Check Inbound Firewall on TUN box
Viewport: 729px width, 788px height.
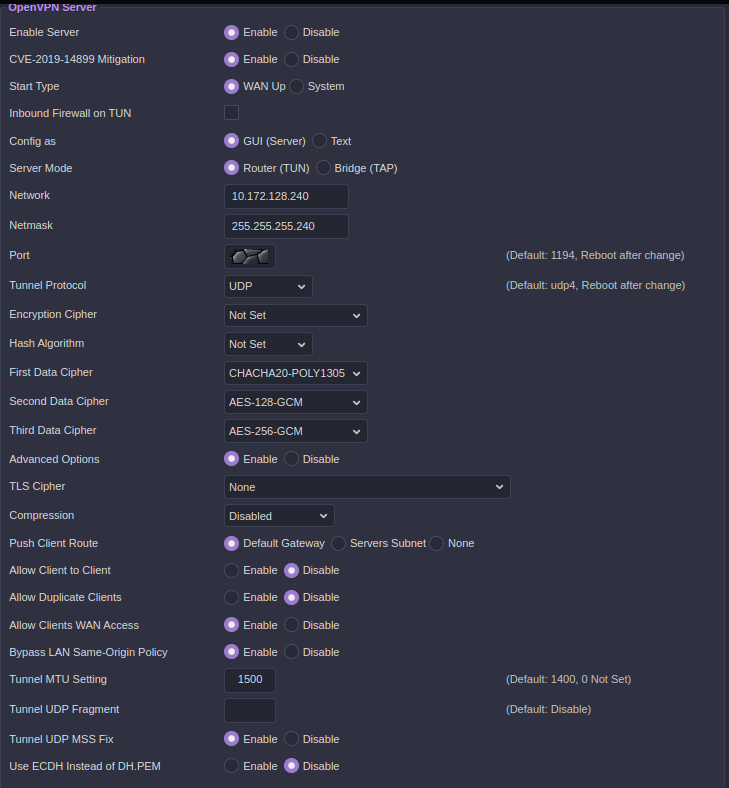click(x=231, y=113)
